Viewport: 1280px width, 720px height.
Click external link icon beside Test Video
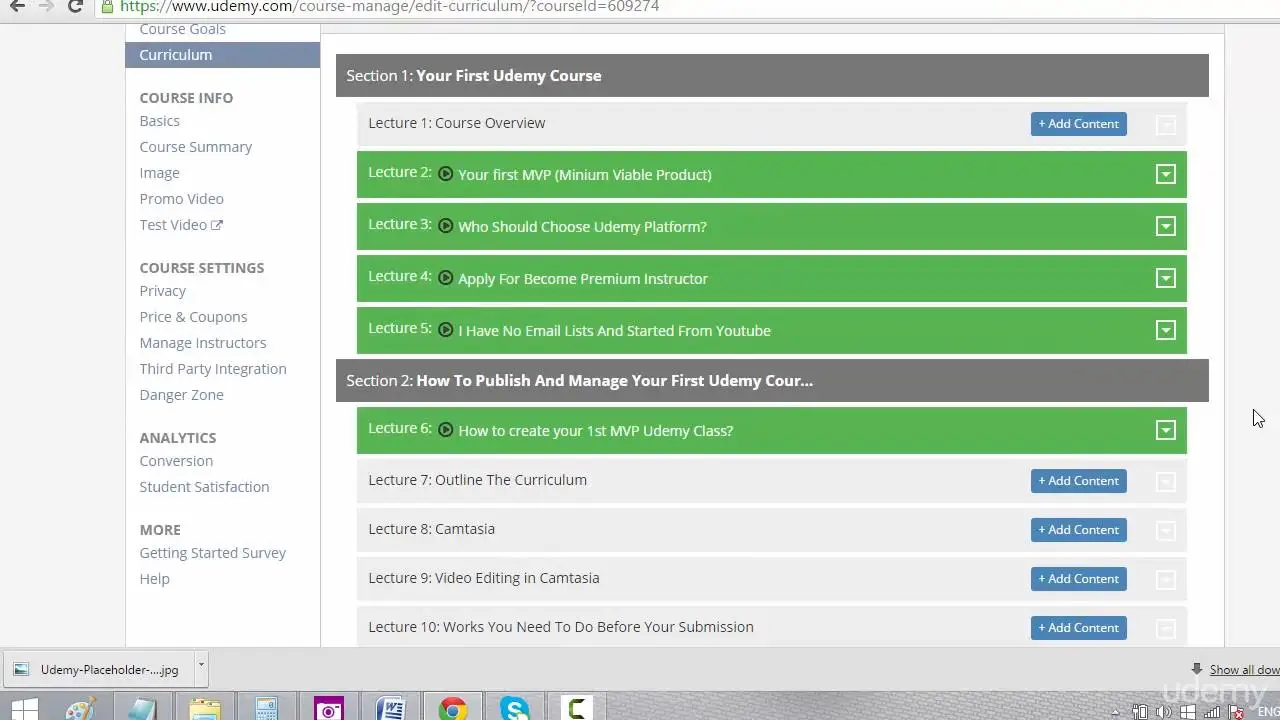217,225
